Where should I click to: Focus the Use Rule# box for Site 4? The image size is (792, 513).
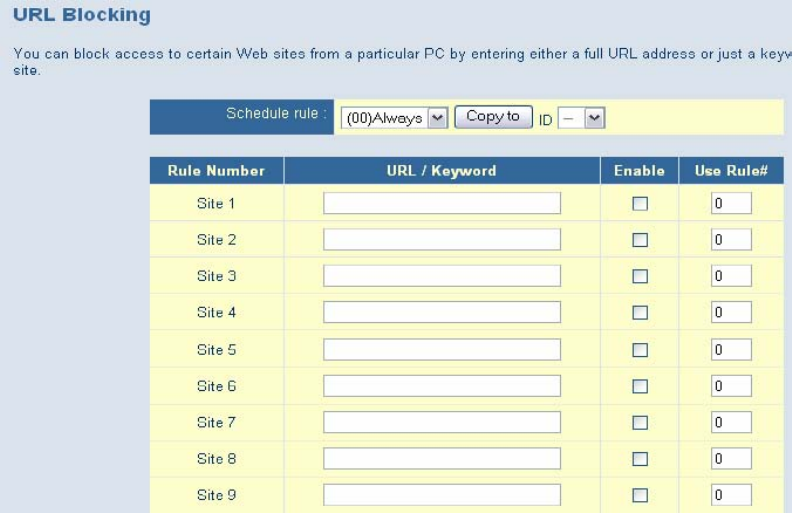click(730, 313)
